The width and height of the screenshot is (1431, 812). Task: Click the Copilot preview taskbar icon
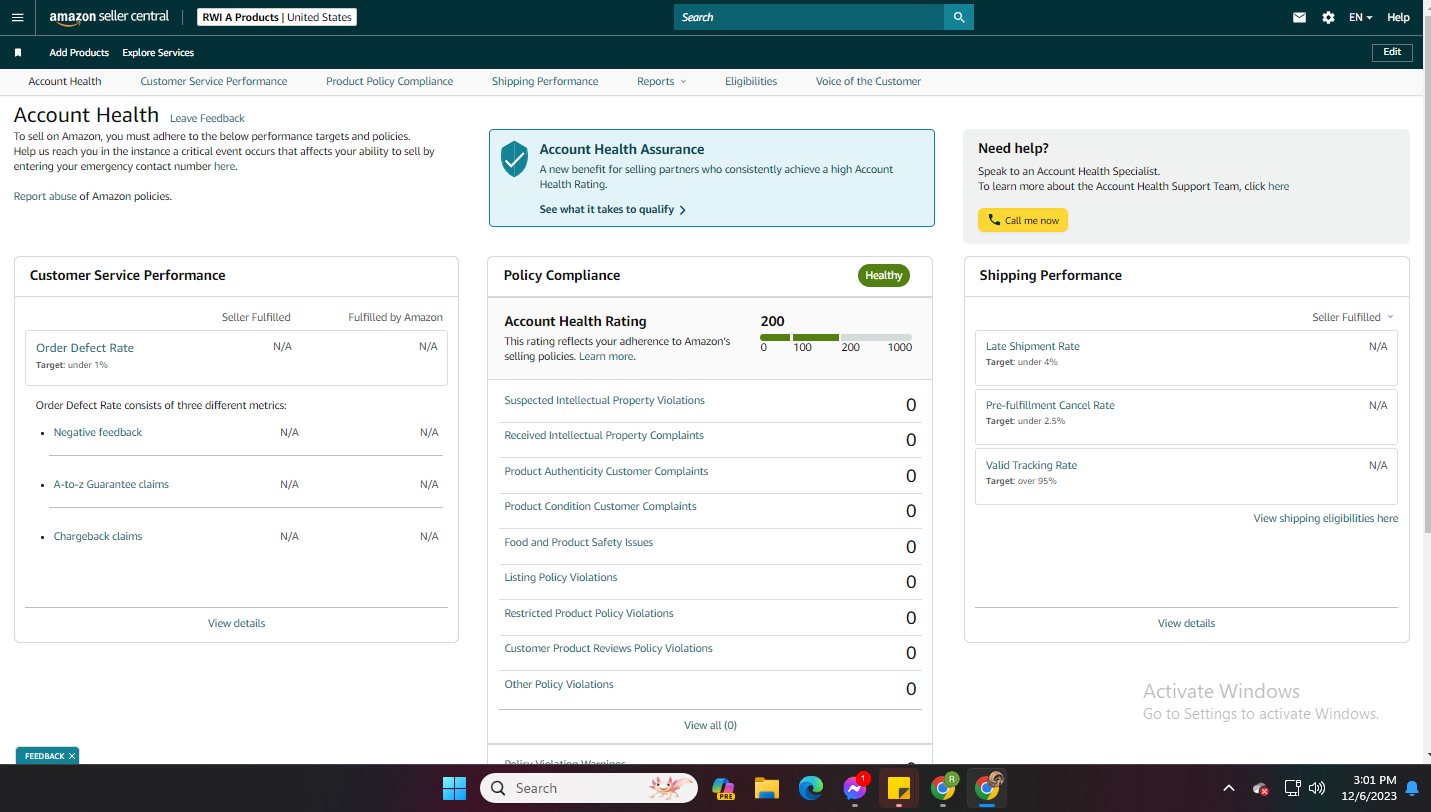click(x=723, y=788)
